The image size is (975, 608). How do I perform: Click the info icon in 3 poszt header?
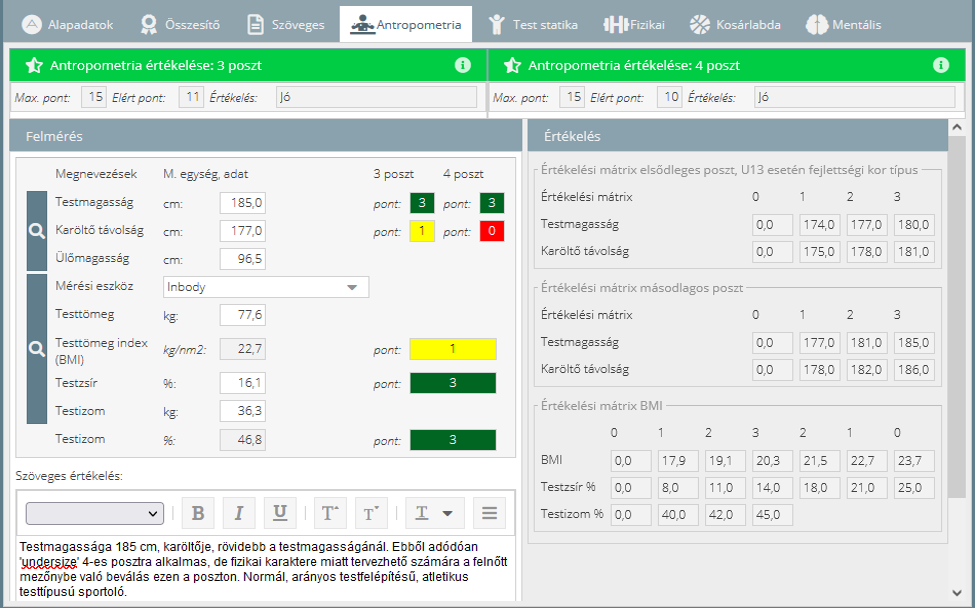(462, 65)
